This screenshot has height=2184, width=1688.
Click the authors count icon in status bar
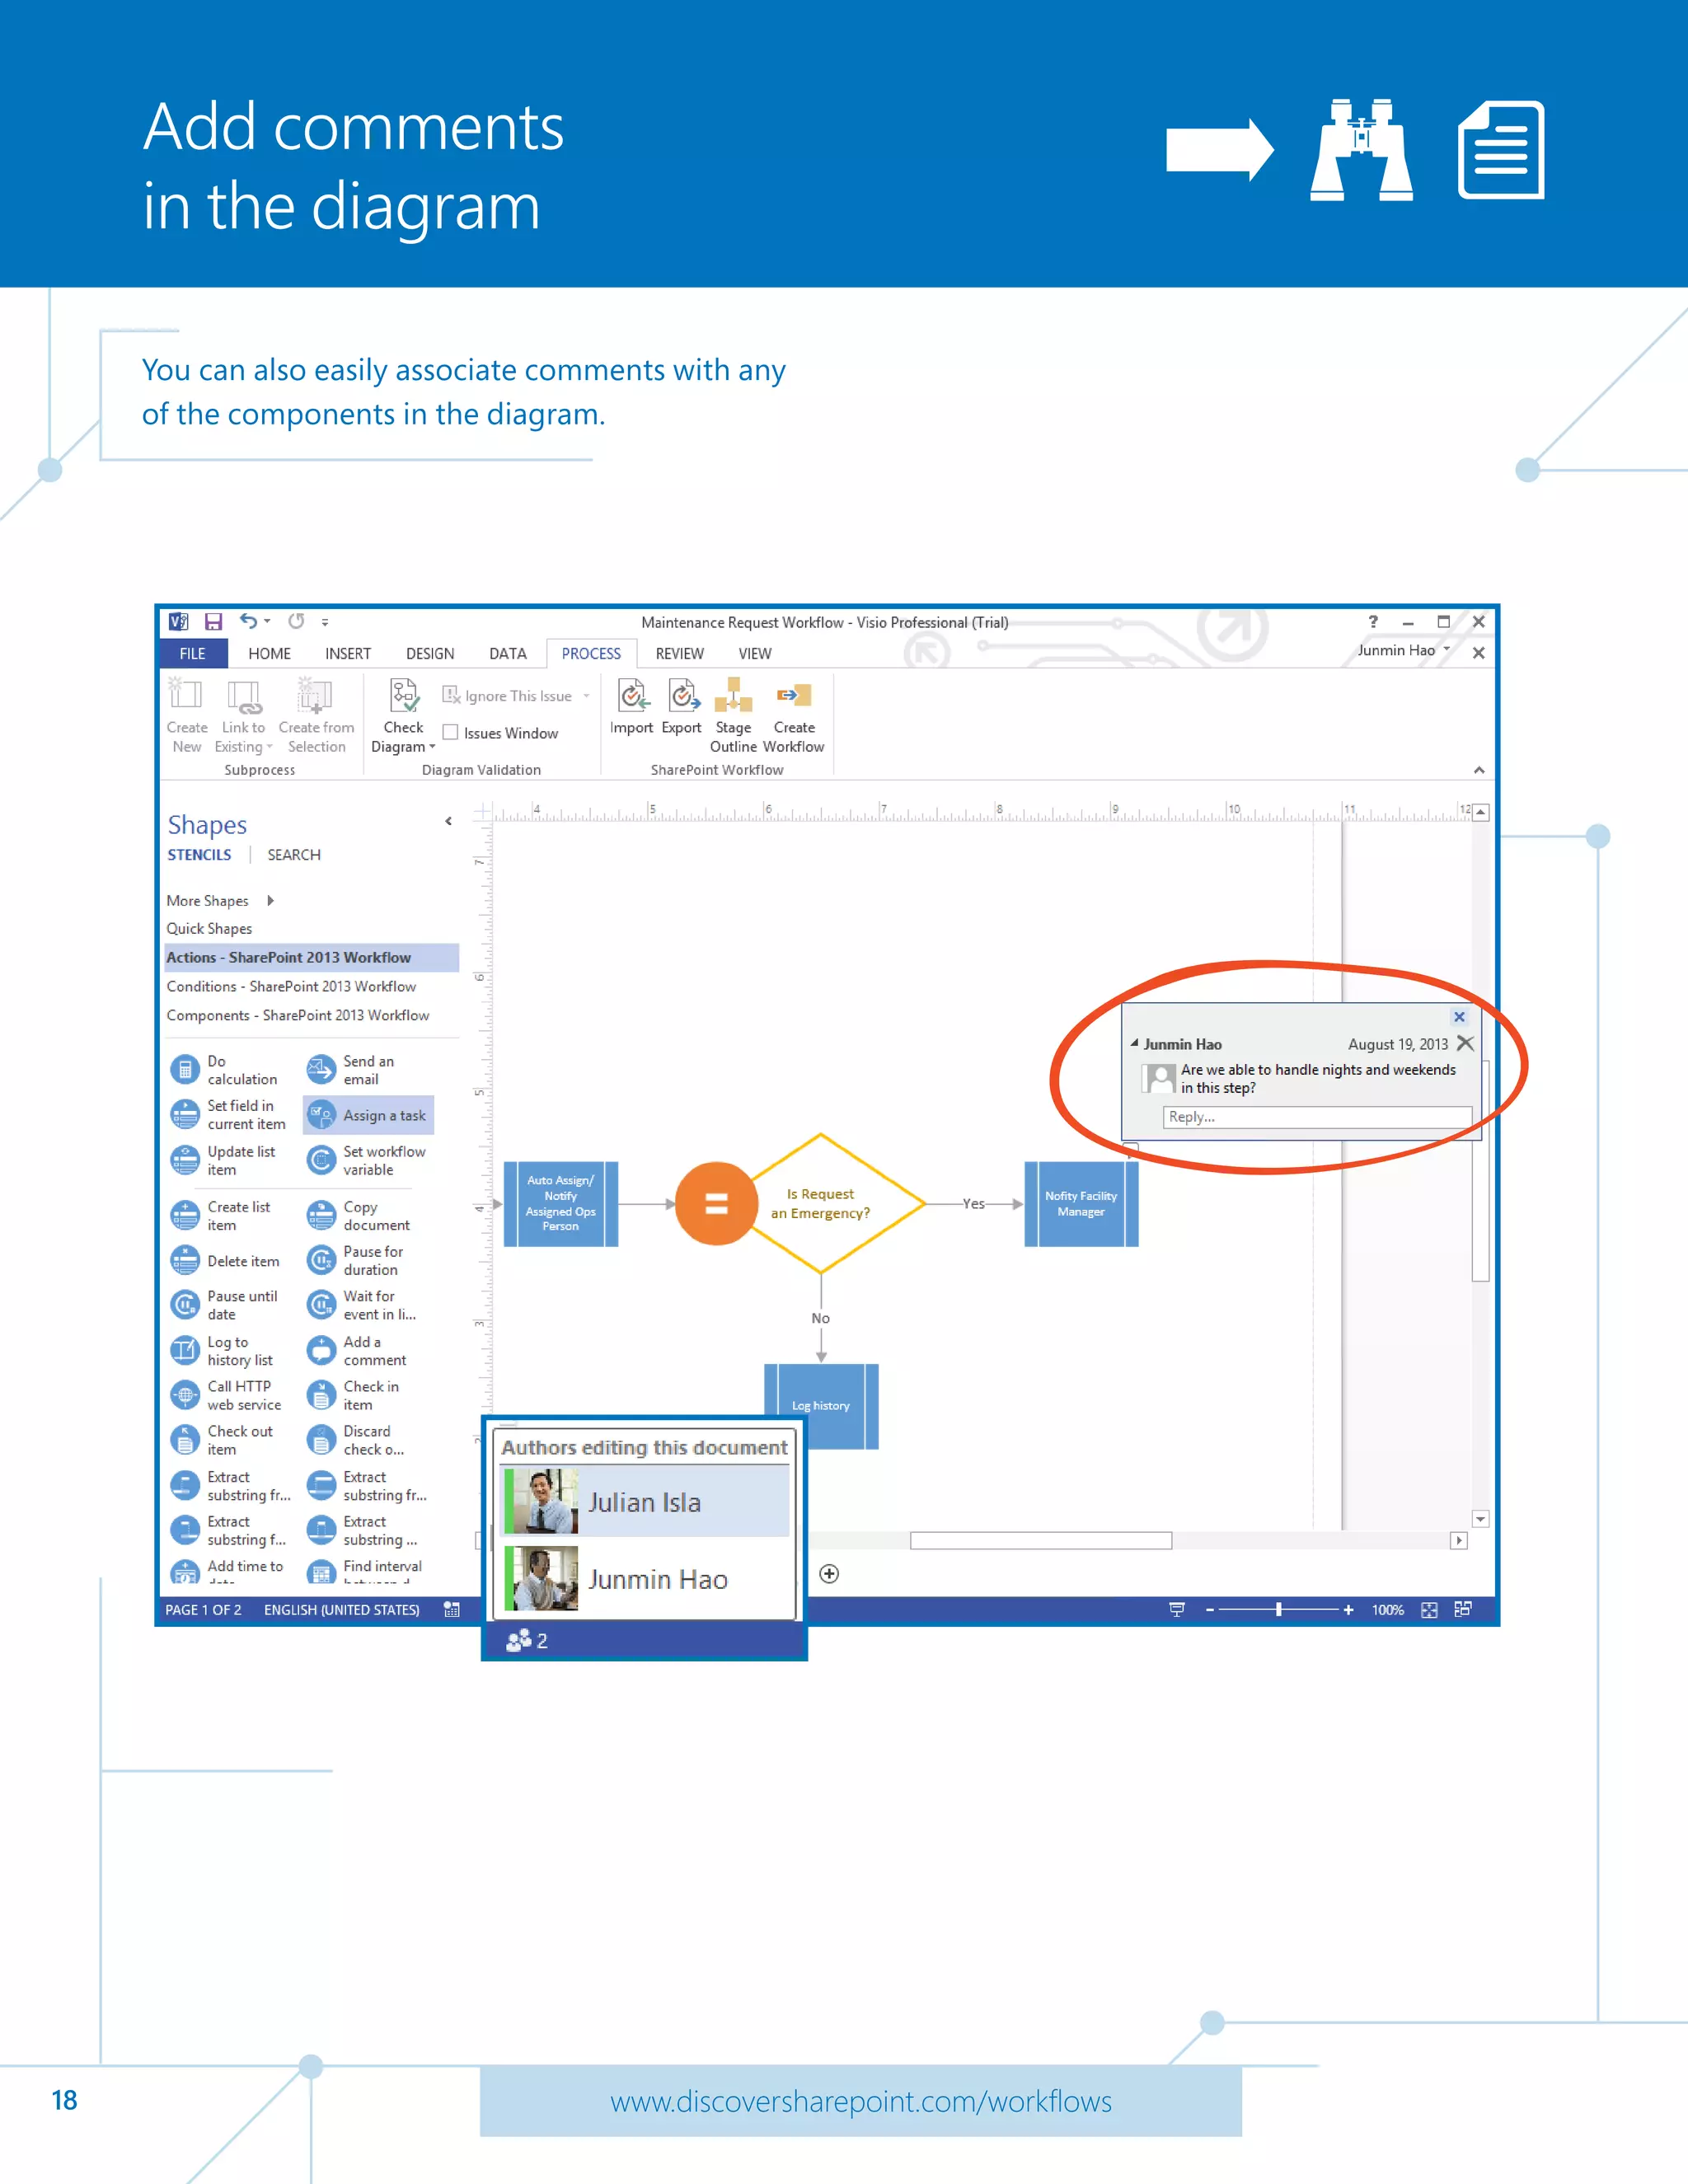click(x=526, y=1640)
